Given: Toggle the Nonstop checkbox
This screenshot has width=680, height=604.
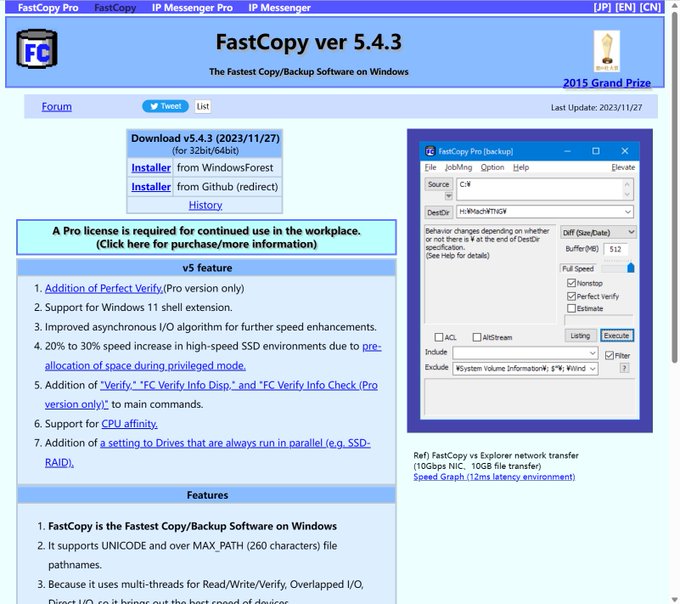Looking at the screenshot, I should (x=570, y=283).
